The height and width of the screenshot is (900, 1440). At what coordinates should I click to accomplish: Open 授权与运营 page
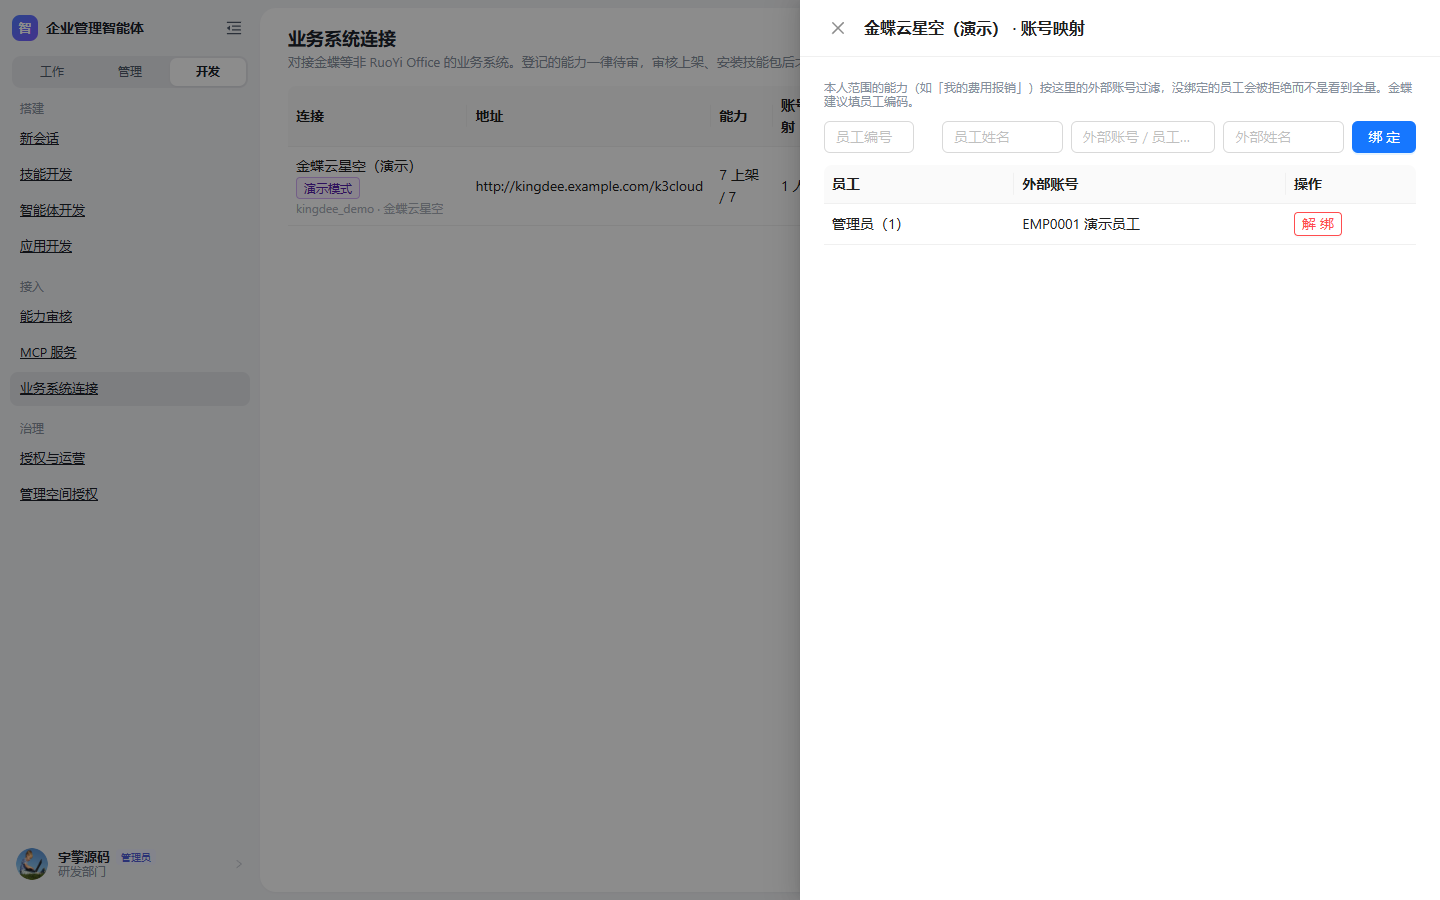(x=53, y=459)
